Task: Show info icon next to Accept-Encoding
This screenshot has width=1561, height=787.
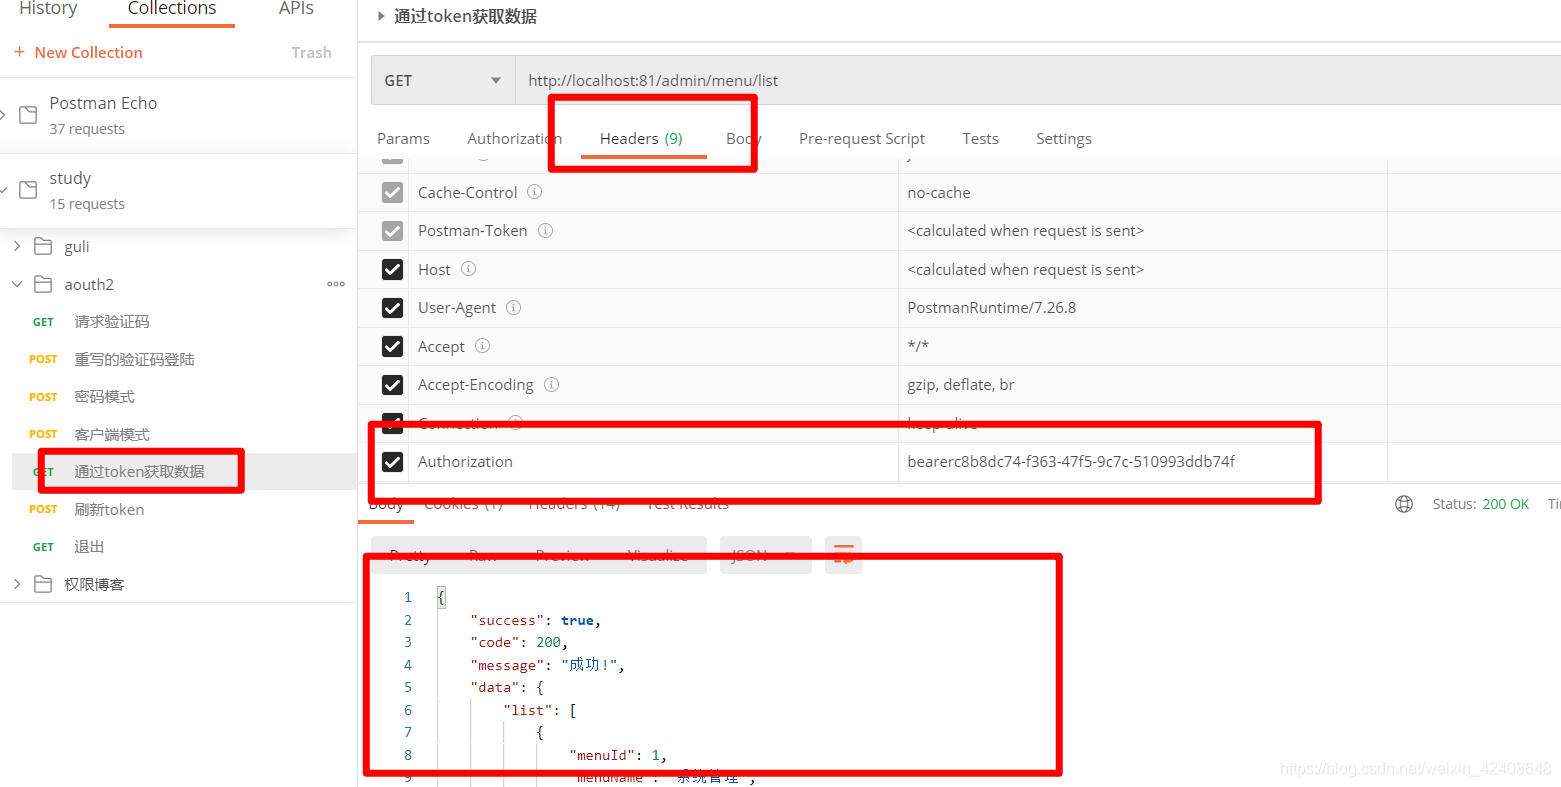Action: (551, 384)
